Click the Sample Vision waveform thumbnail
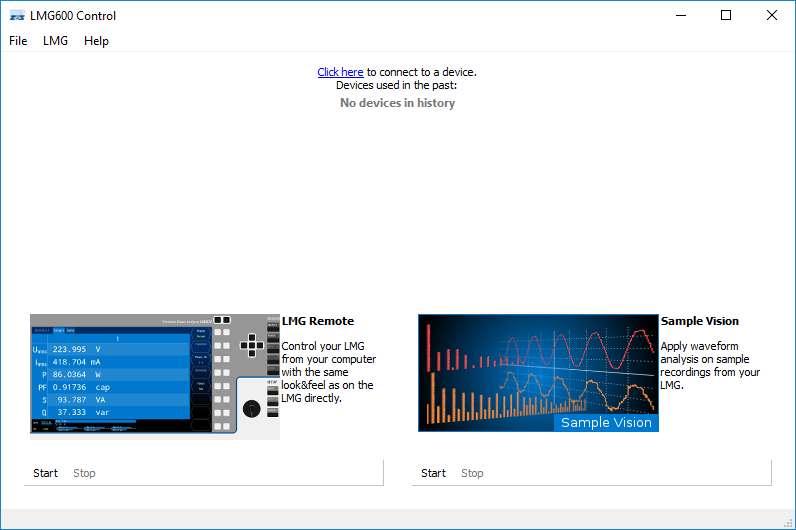The width and height of the screenshot is (796, 530). coord(538,373)
